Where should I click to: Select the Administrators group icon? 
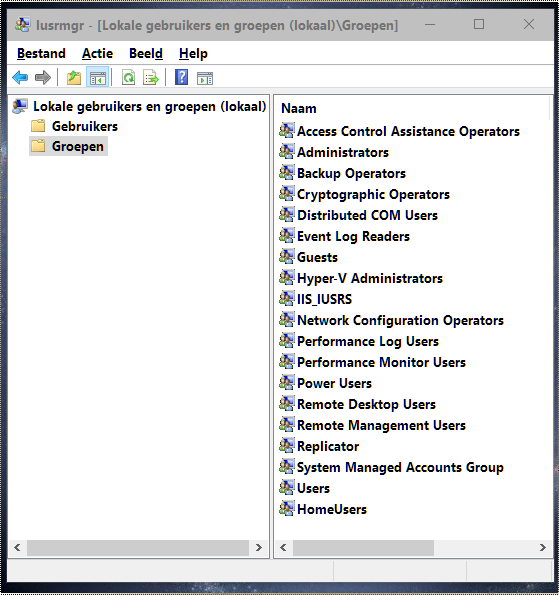pyautogui.click(x=287, y=152)
